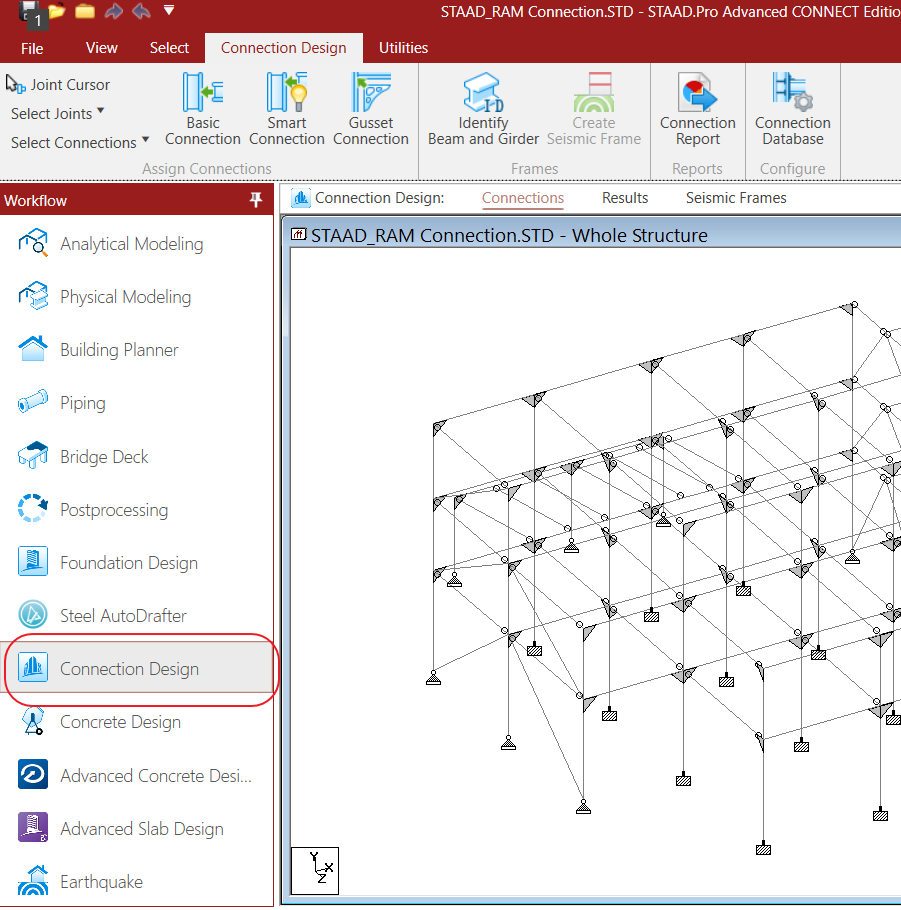This screenshot has width=901, height=910.
Task: Pin the Workflow panel
Action: coord(256,200)
